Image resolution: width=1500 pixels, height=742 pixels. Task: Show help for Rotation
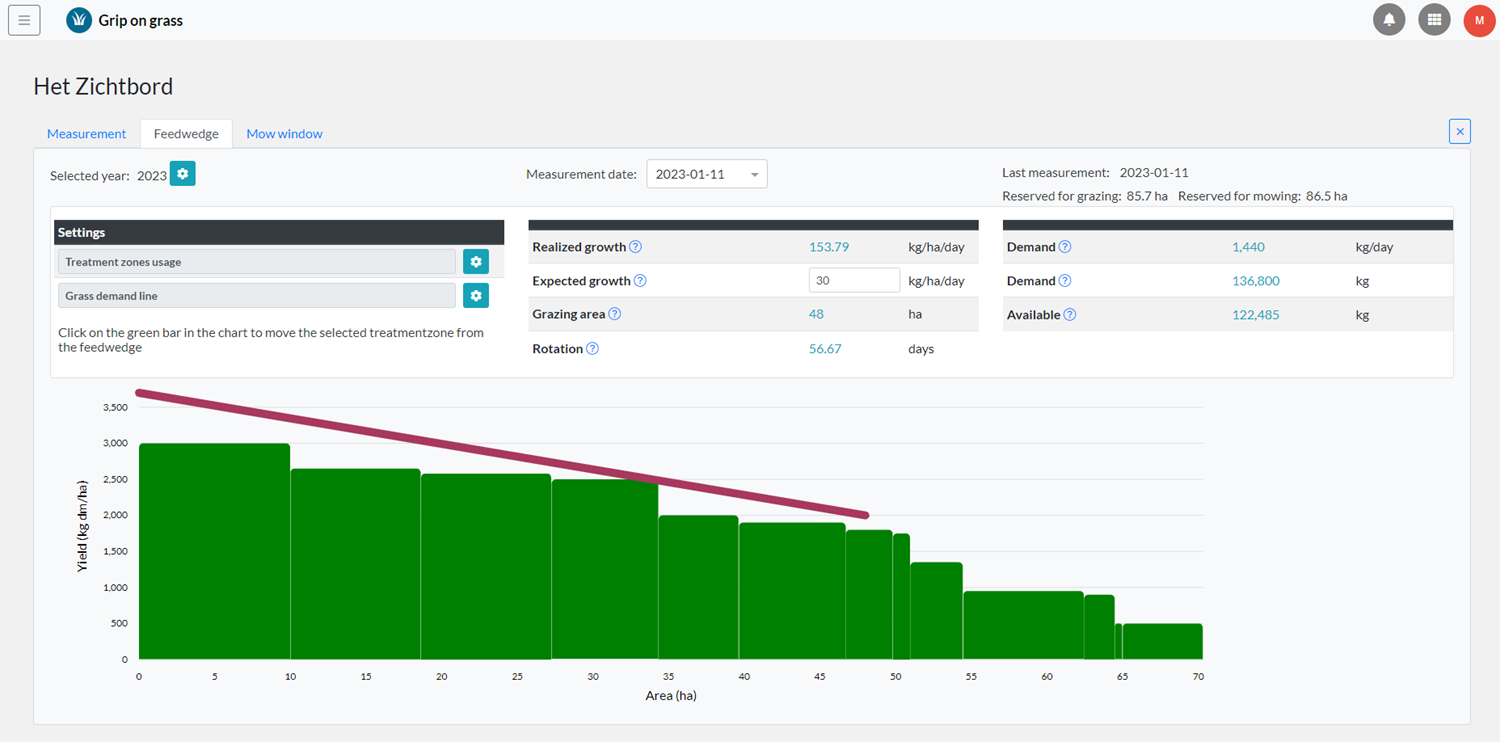(x=592, y=349)
